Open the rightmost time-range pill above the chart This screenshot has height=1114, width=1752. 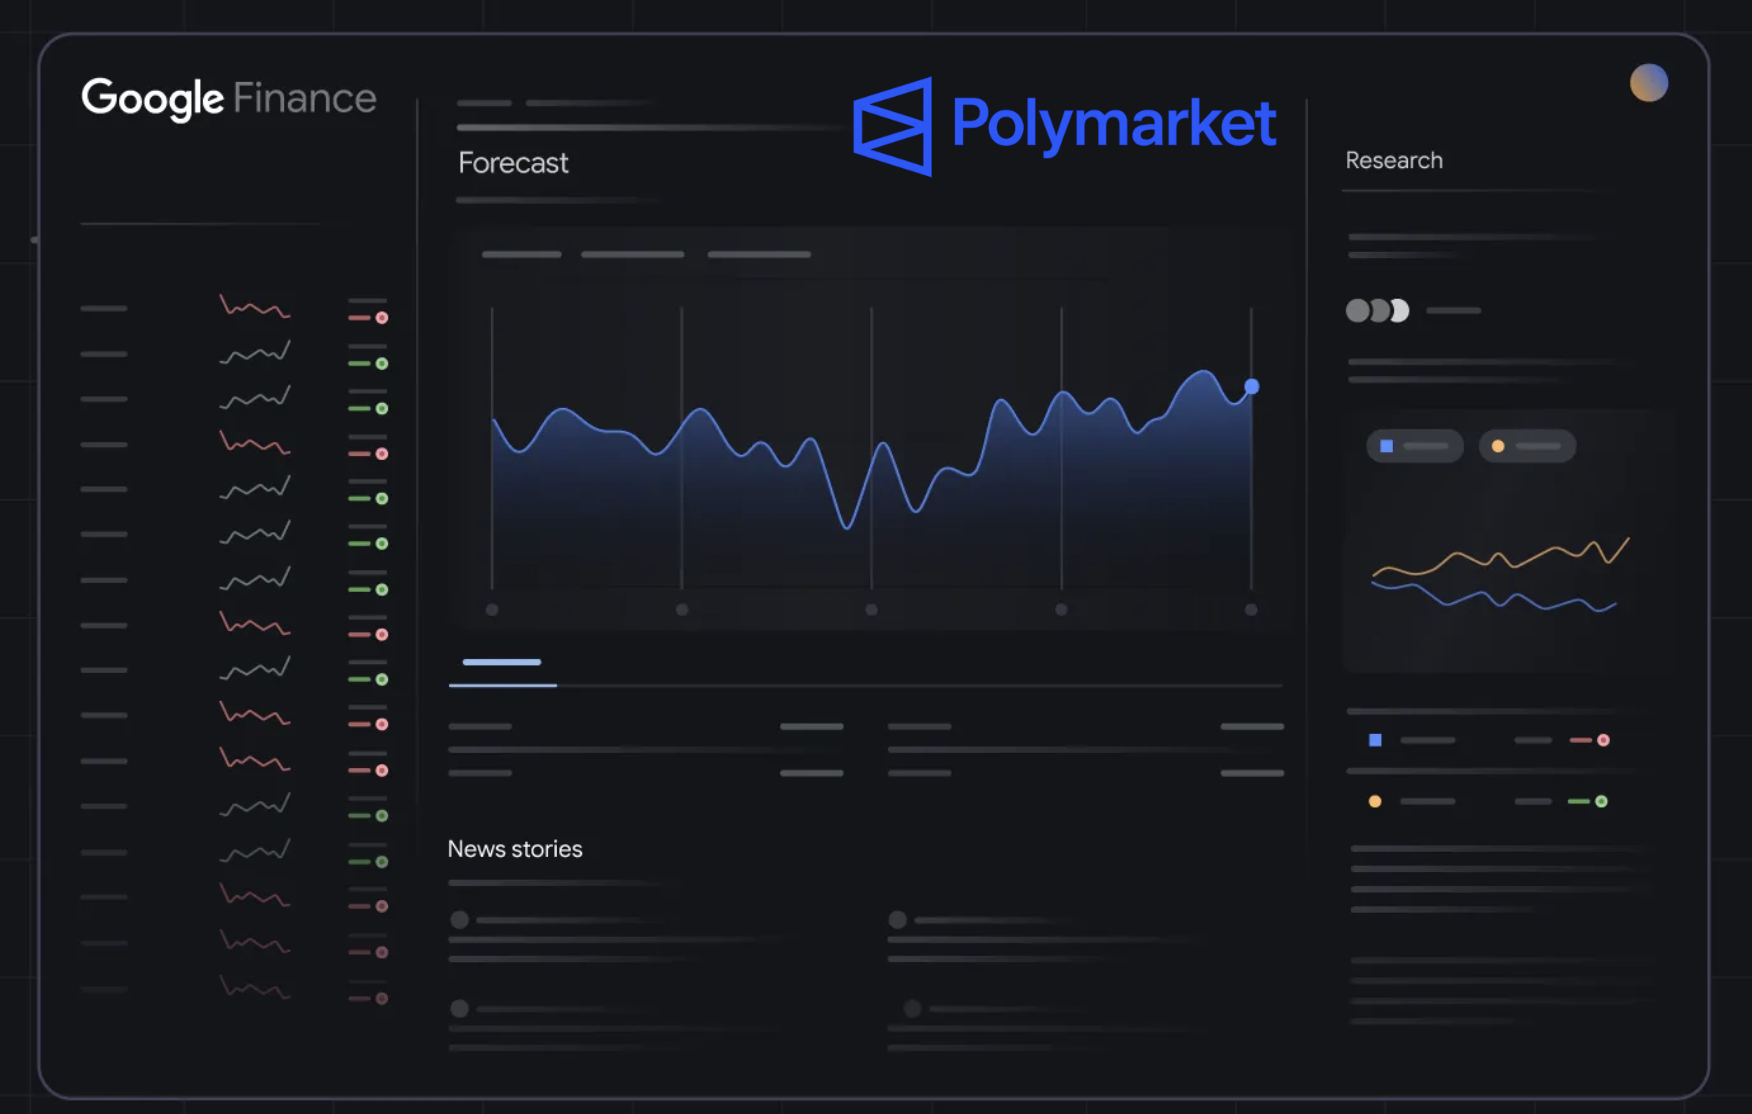(x=758, y=254)
